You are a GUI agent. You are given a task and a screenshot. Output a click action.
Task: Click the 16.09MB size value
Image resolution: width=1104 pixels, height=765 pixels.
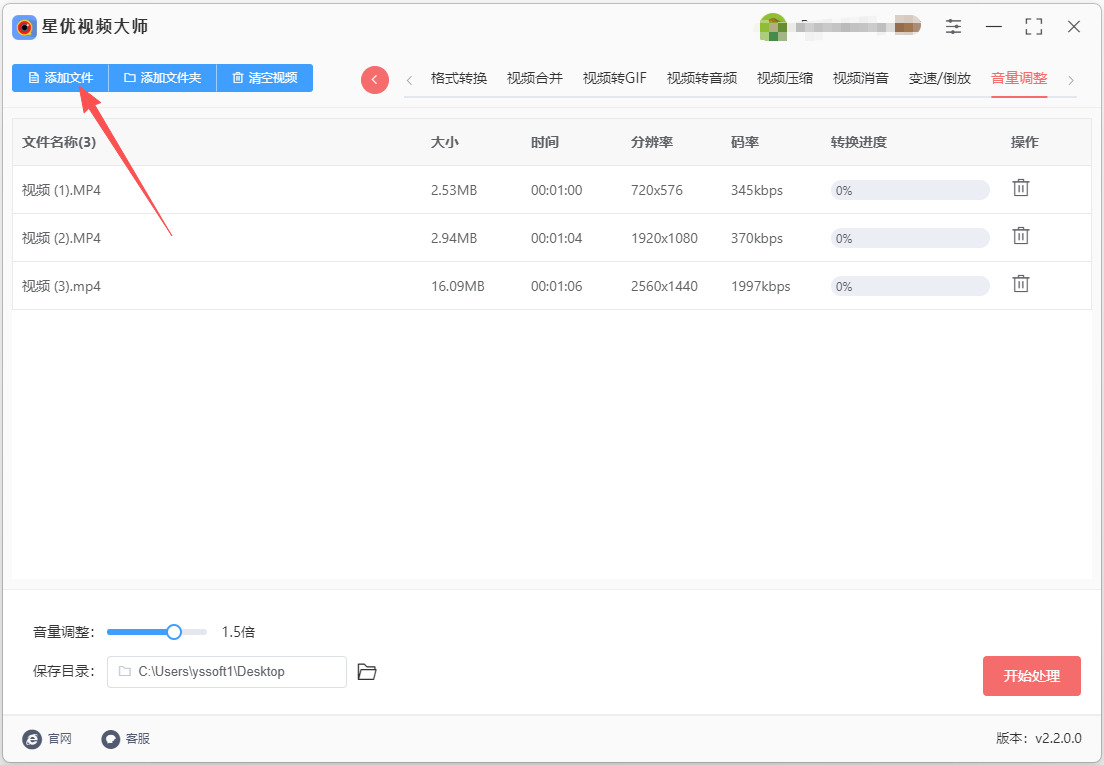pos(458,286)
